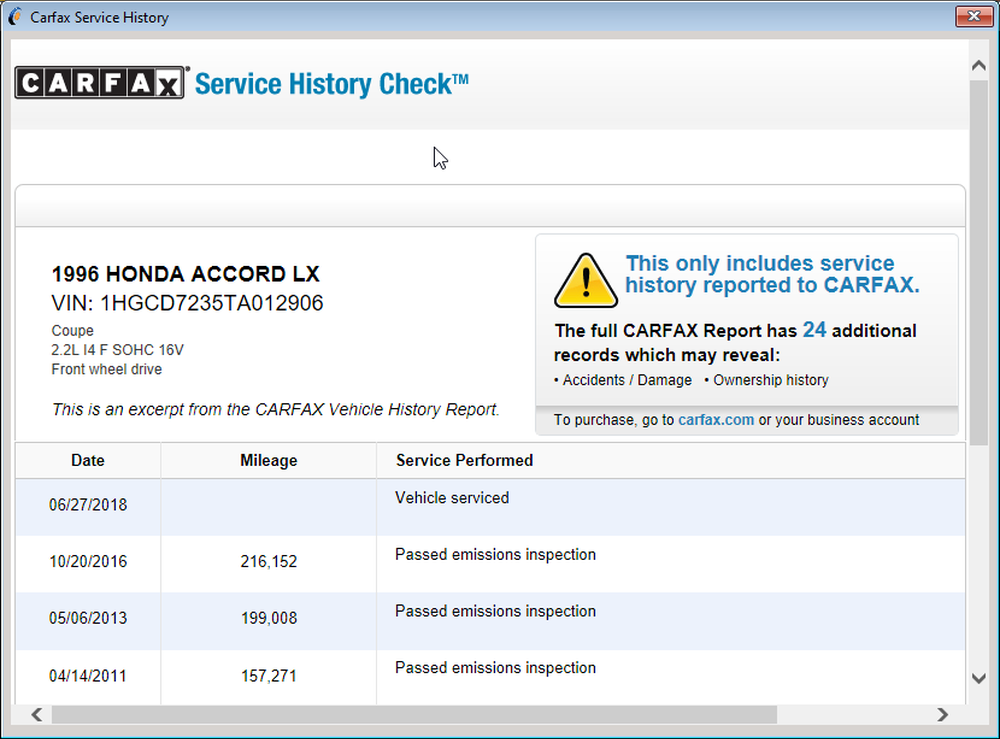1000x739 pixels.
Task: Click the 'This only includes service history' notice
Action: point(772,274)
